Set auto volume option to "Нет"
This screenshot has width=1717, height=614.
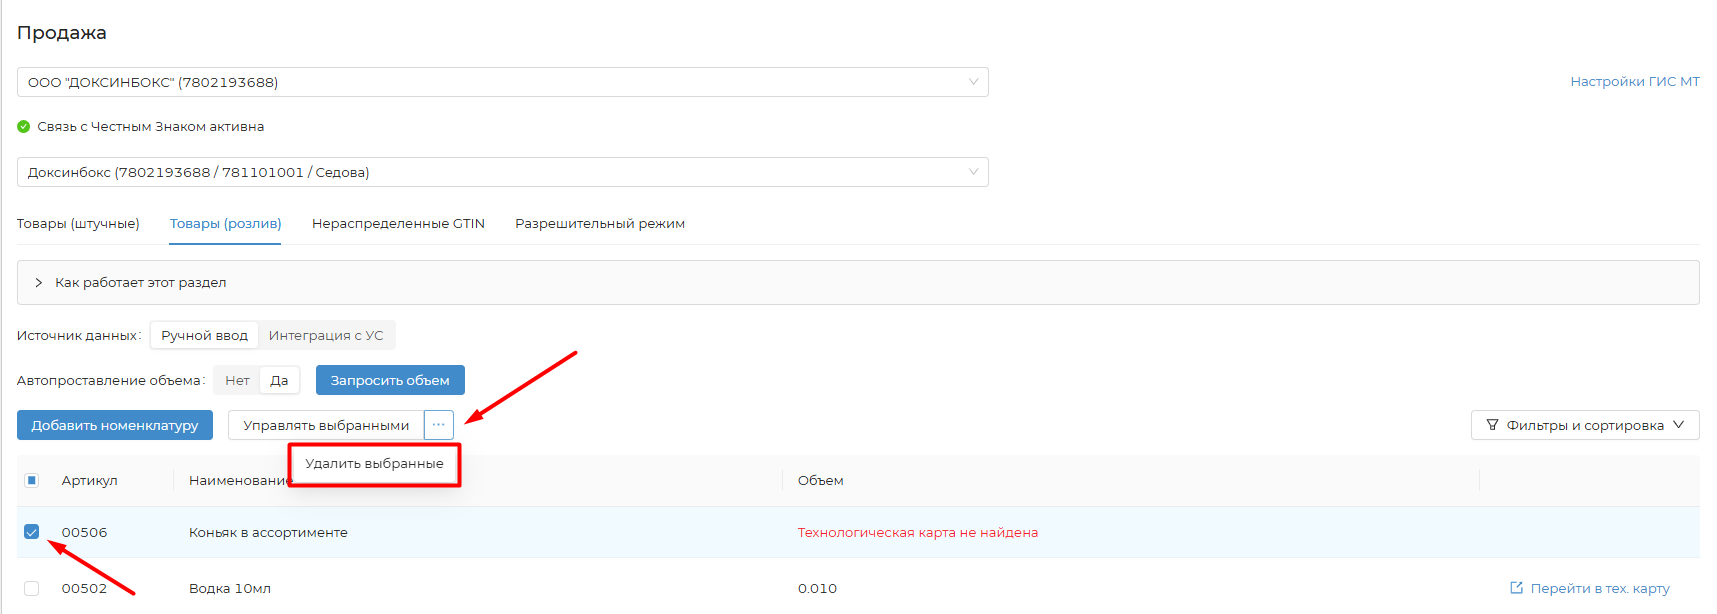(x=237, y=380)
